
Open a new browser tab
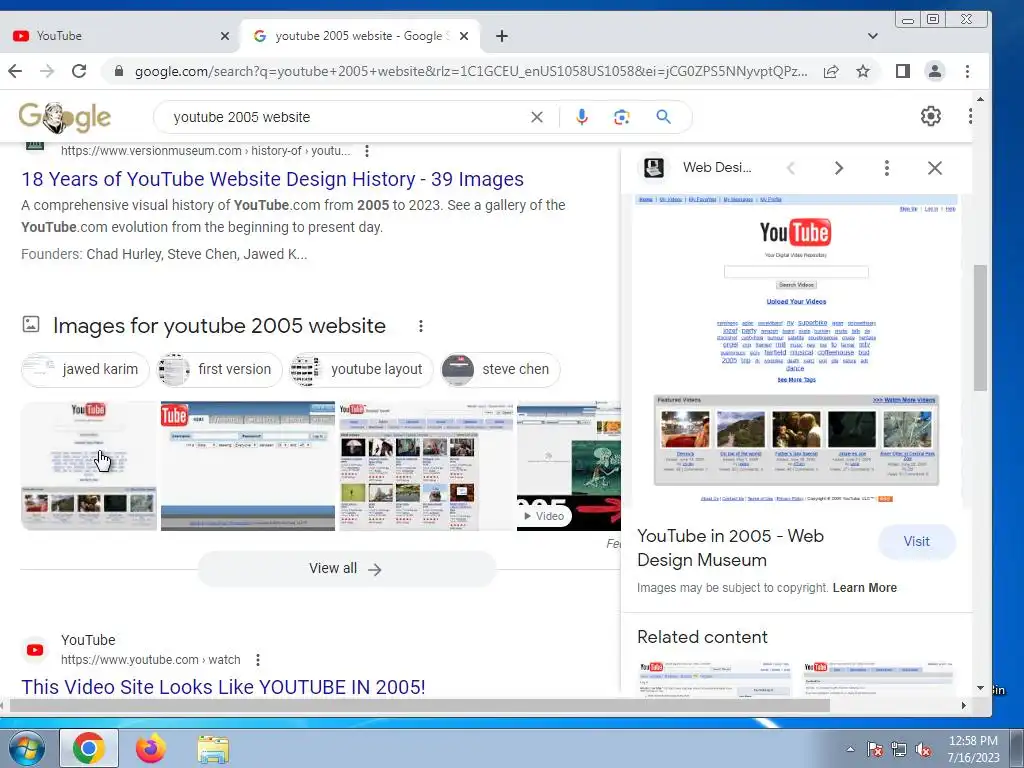[x=502, y=36]
